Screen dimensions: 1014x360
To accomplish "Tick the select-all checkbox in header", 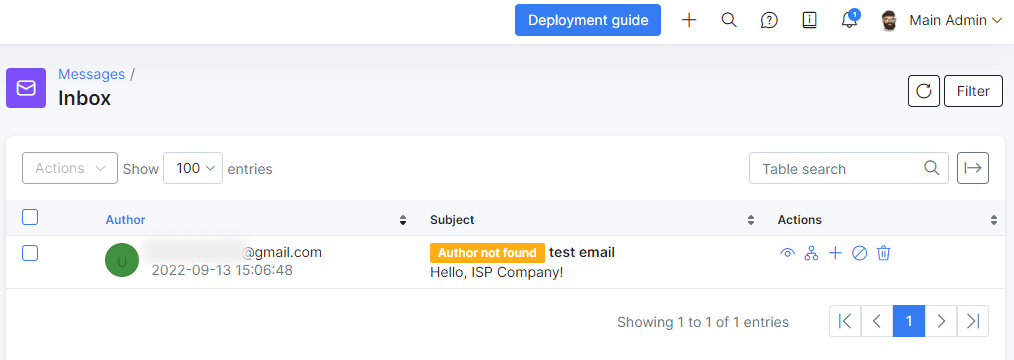I will pos(30,217).
